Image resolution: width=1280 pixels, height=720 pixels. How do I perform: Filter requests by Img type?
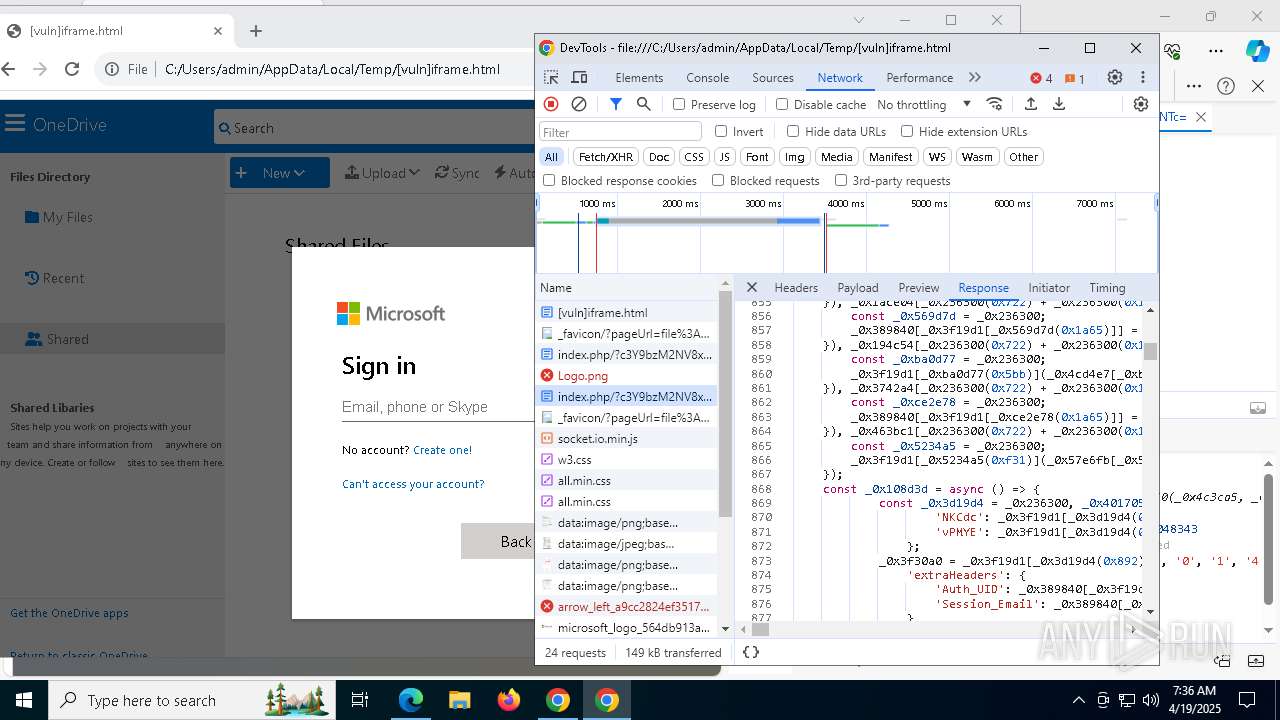(x=795, y=157)
